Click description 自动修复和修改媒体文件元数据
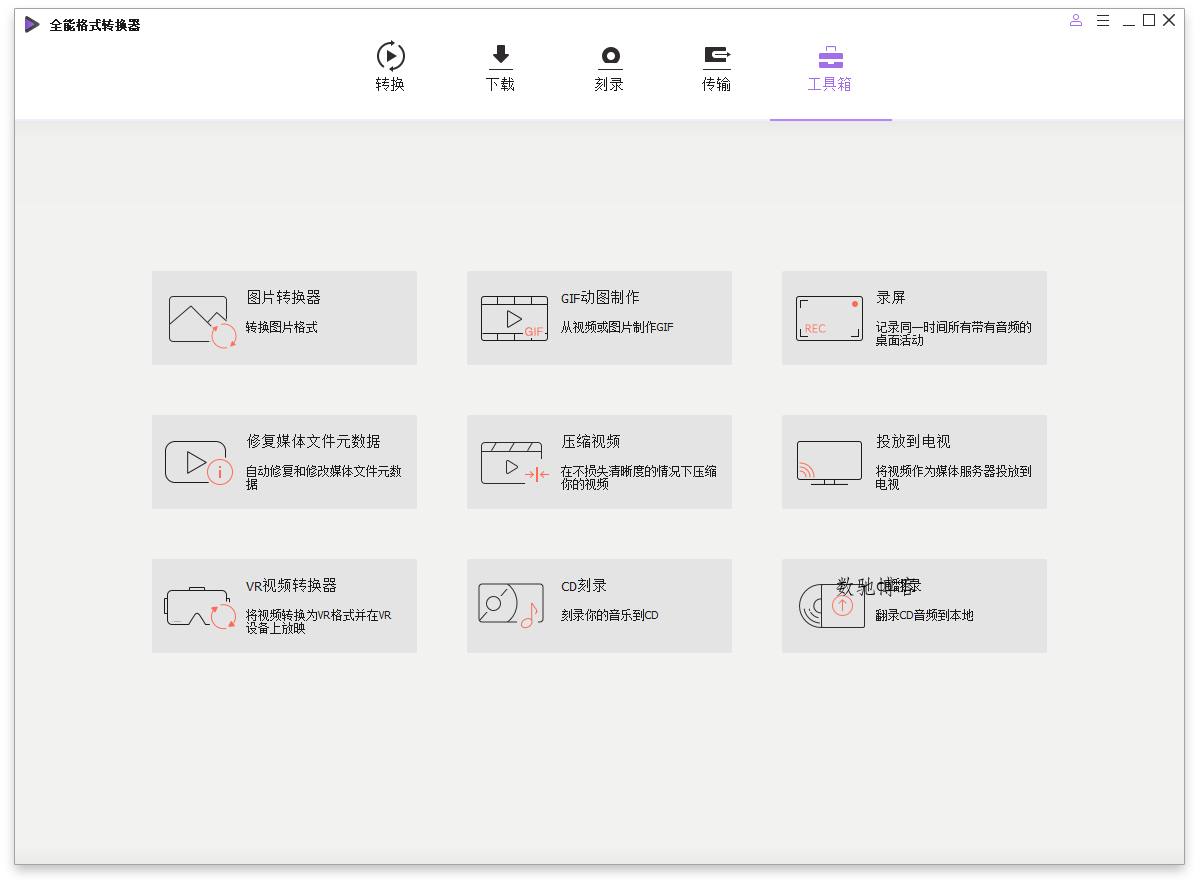 point(323,477)
